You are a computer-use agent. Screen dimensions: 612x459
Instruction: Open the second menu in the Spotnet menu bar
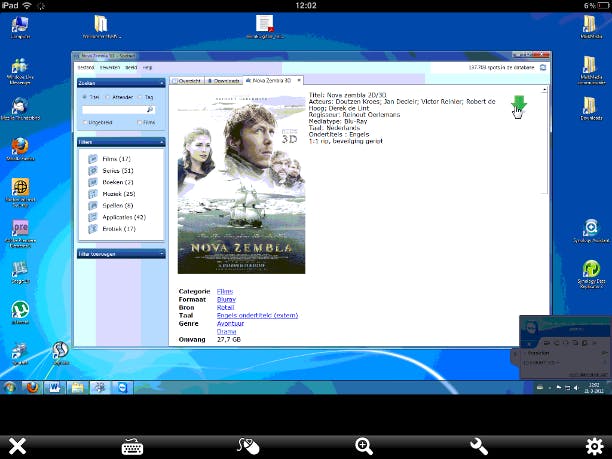click(x=110, y=68)
